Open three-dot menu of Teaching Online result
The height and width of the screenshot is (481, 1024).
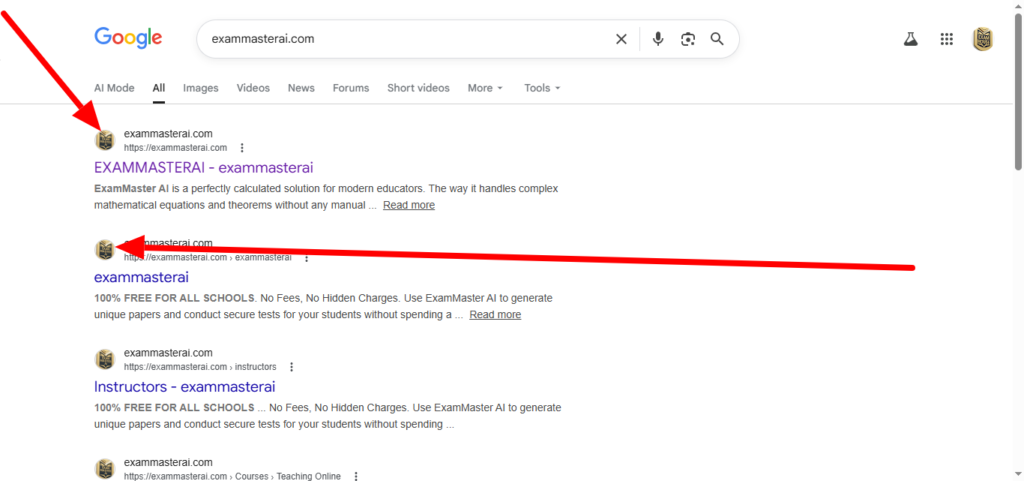click(356, 476)
